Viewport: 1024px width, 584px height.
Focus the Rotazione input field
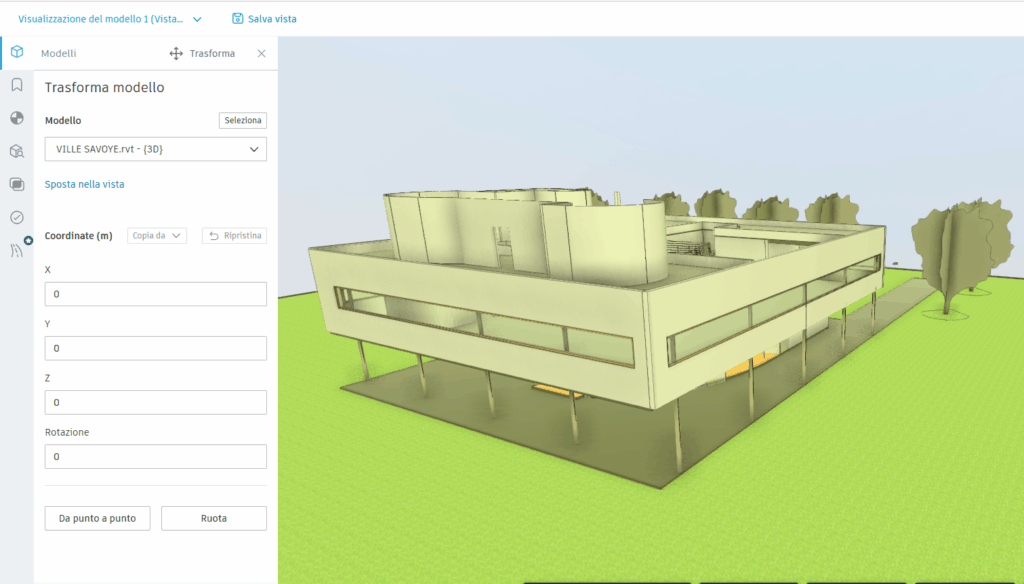point(155,456)
